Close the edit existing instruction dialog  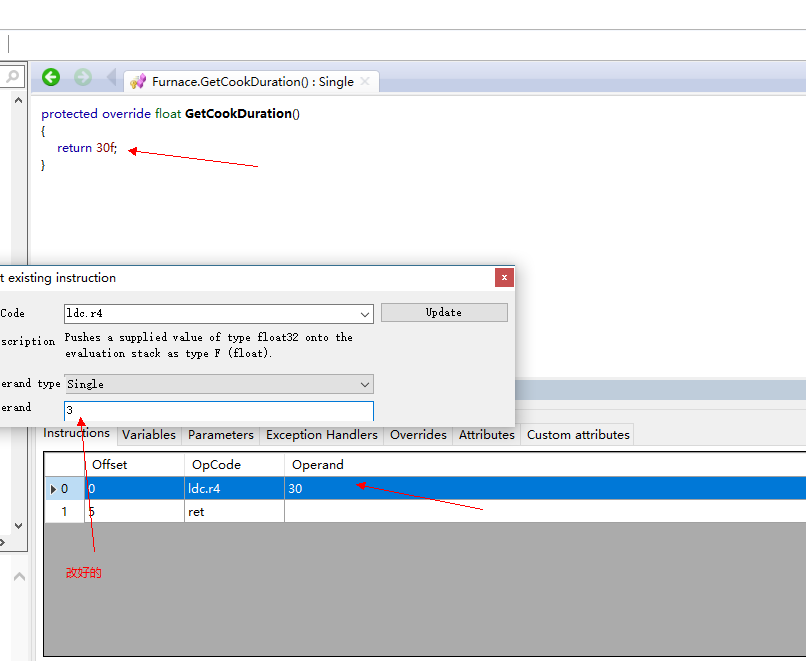pyautogui.click(x=504, y=277)
